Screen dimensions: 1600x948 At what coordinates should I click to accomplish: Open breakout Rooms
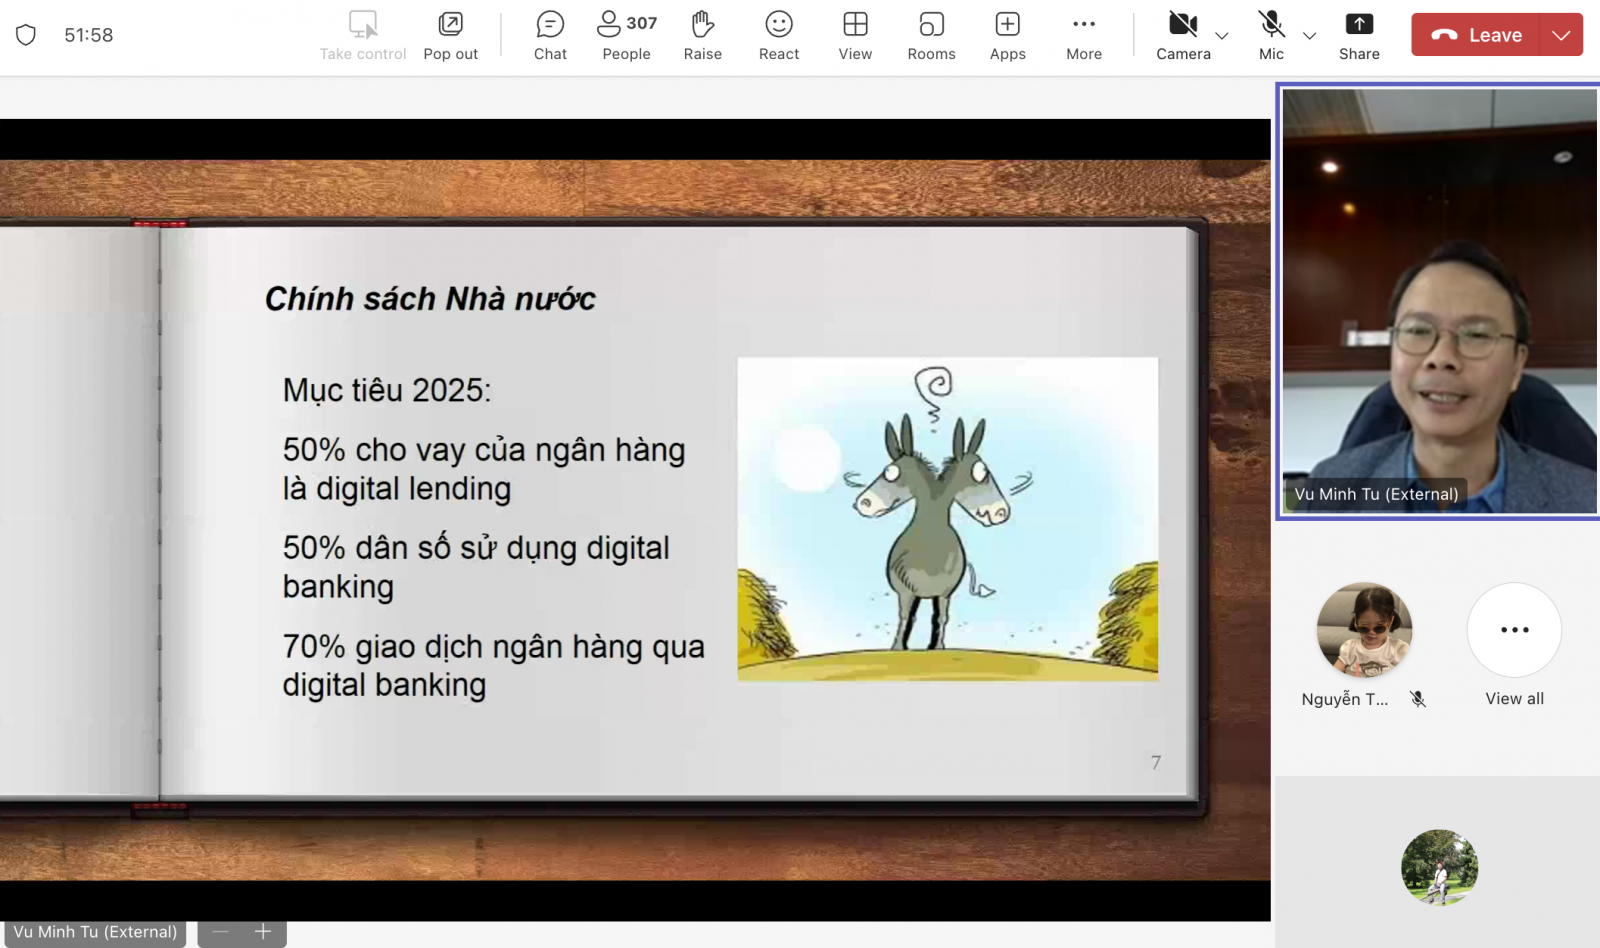click(x=931, y=36)
